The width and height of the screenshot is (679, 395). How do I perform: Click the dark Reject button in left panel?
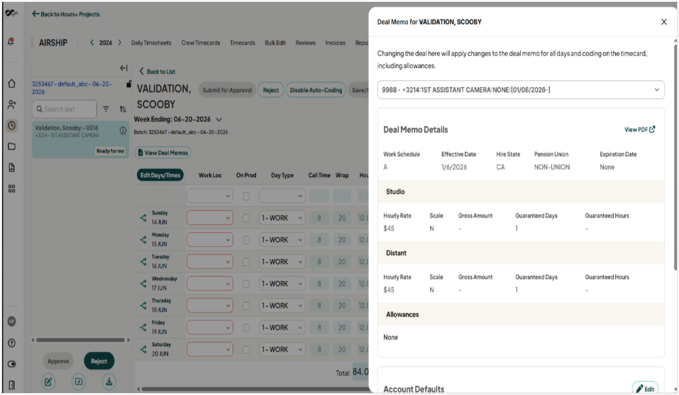pyautogui.click(x=99, y=361)
